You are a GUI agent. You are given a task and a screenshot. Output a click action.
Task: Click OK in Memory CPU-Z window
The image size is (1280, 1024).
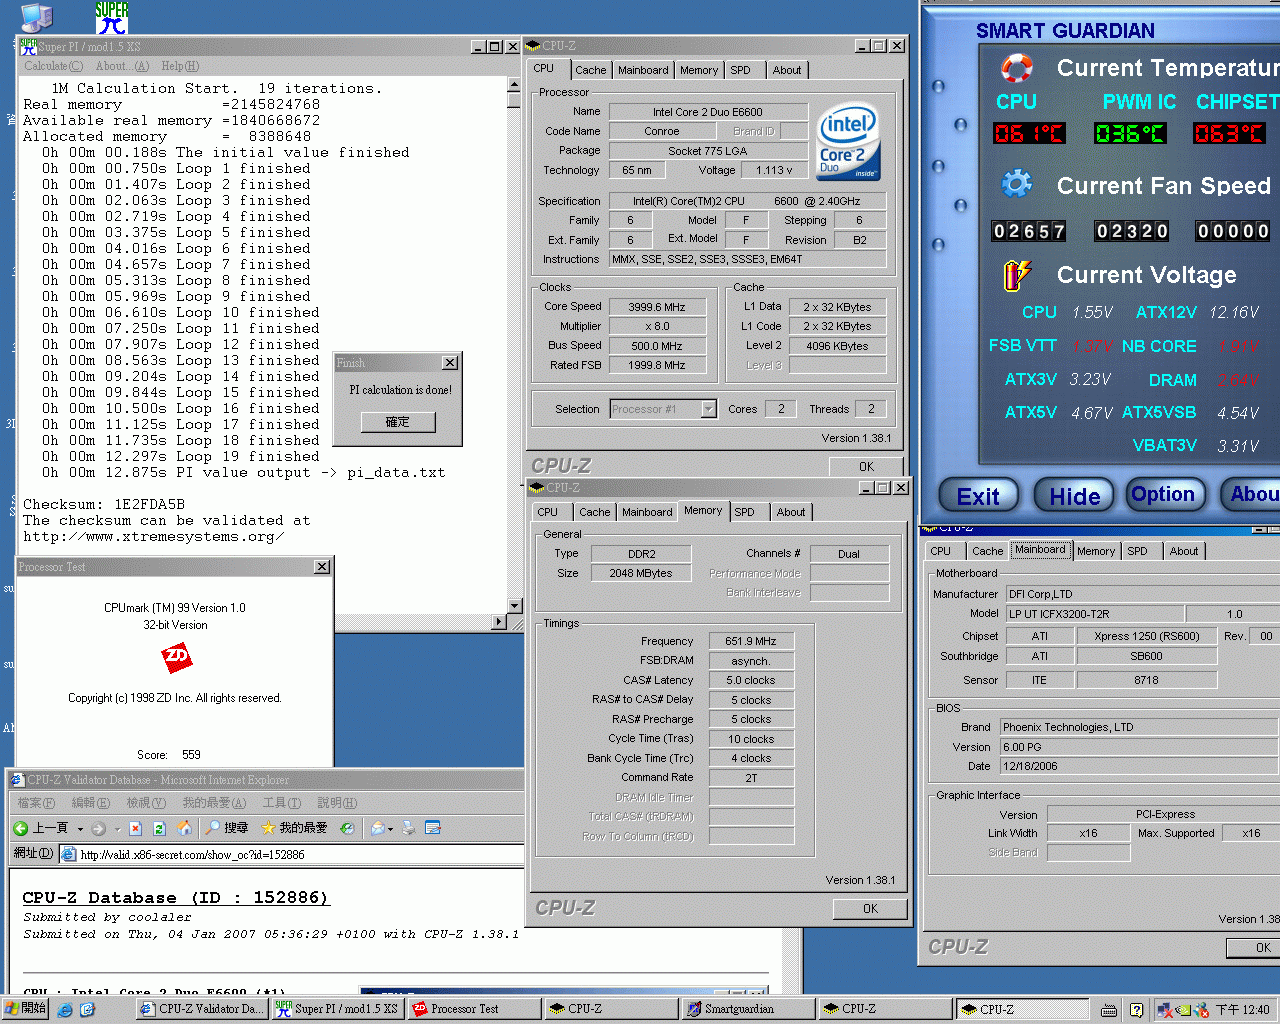coord(870,909)
